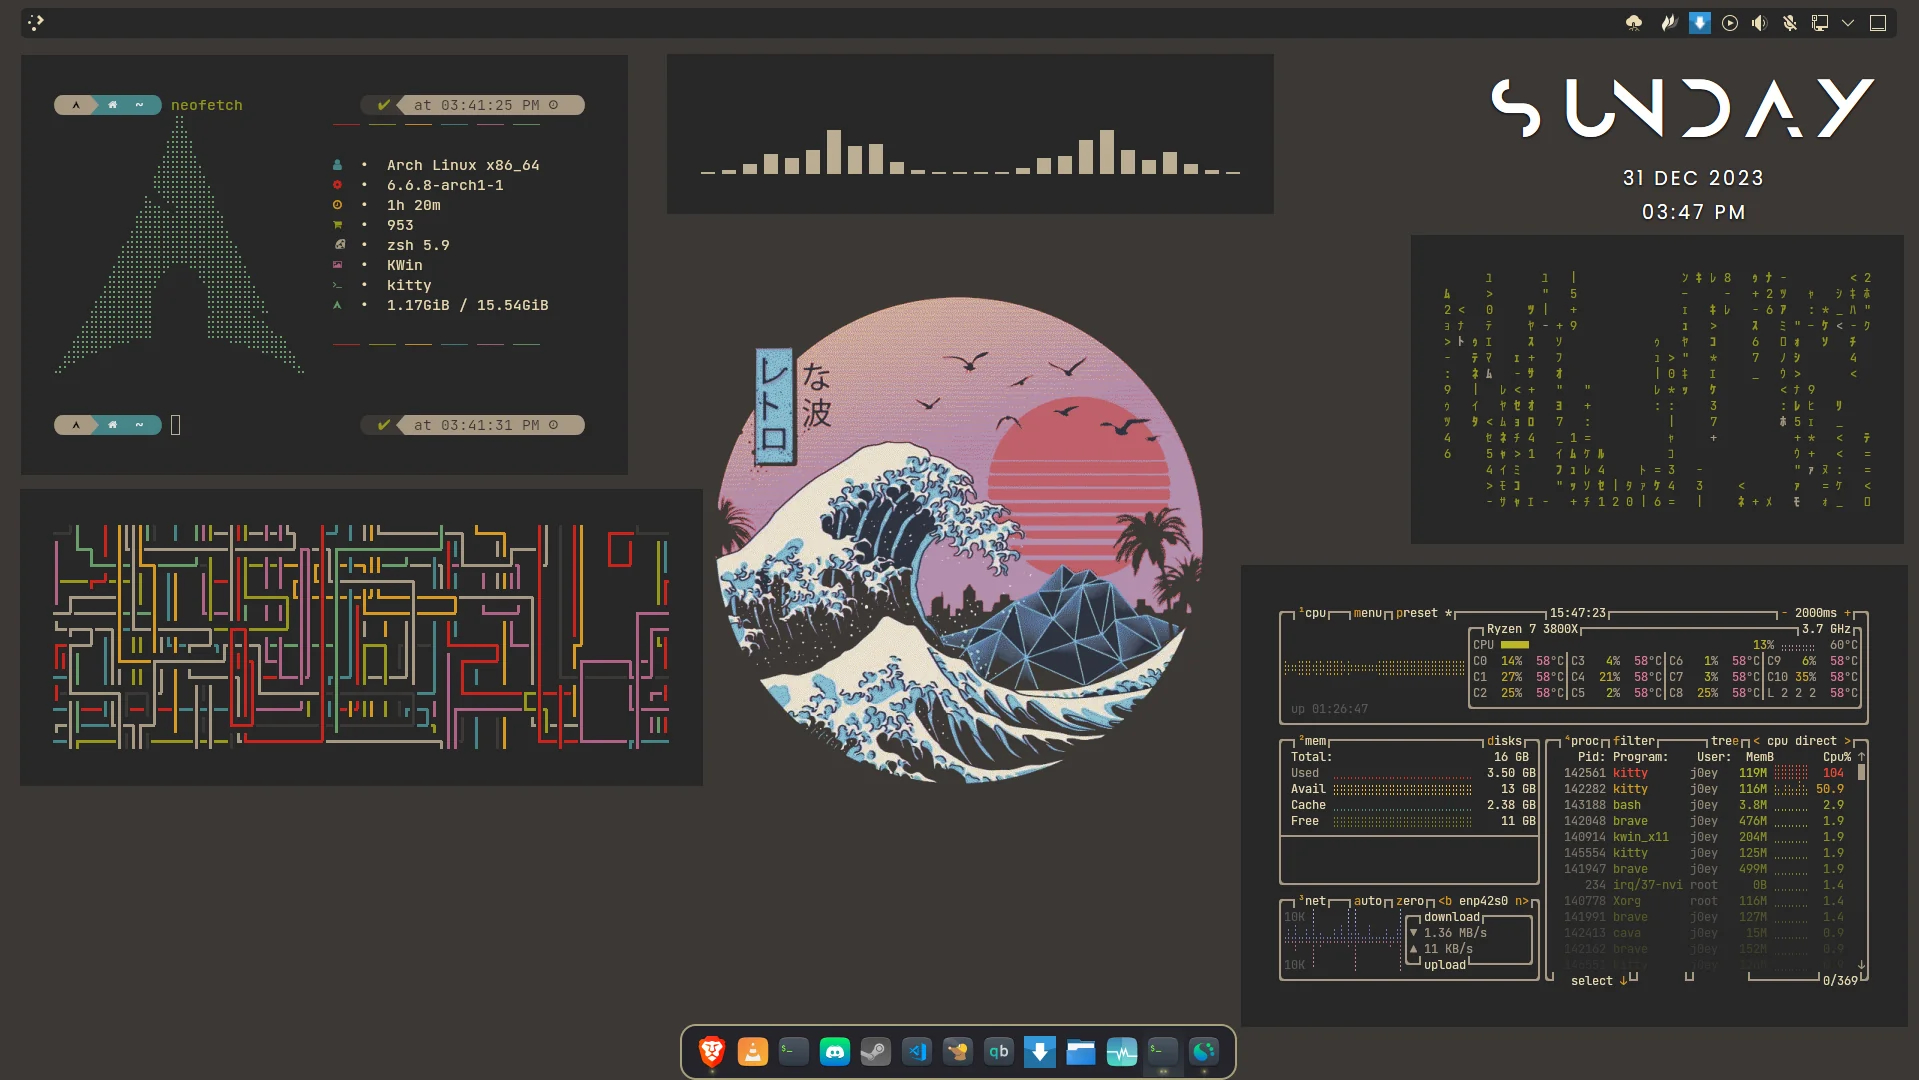Image resolution: width=1919 pixels, height=1080 pixels.
Task: Open the application launcher in the top-left panel
Action: [x=36, y=22]
